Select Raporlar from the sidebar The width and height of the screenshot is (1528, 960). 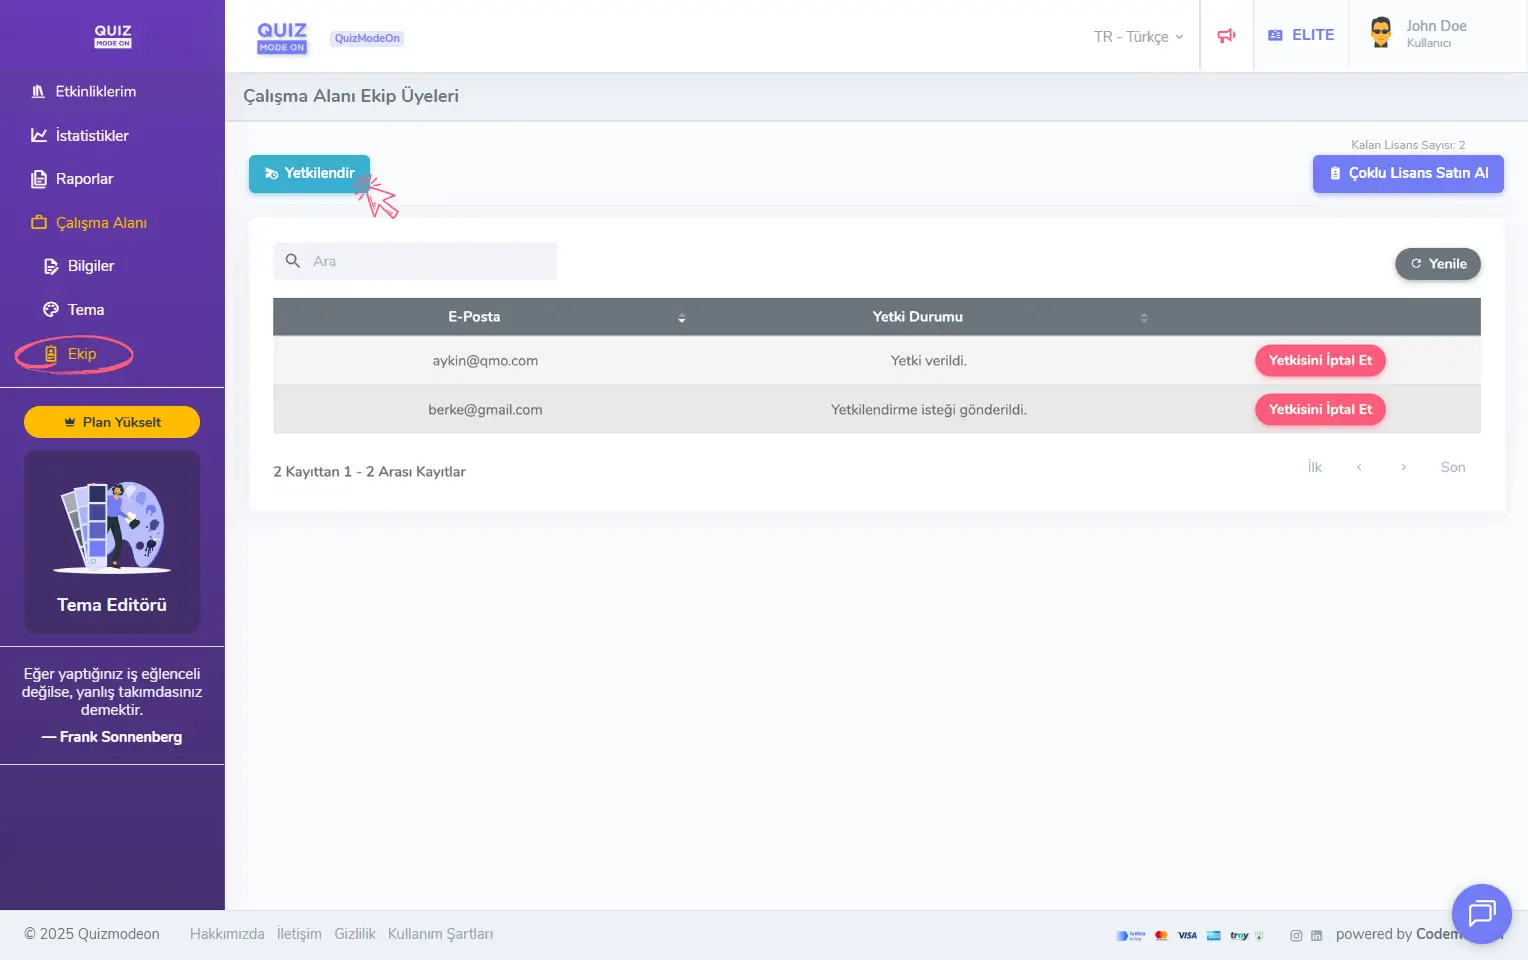pyautogui.click(x=84, y=179)
